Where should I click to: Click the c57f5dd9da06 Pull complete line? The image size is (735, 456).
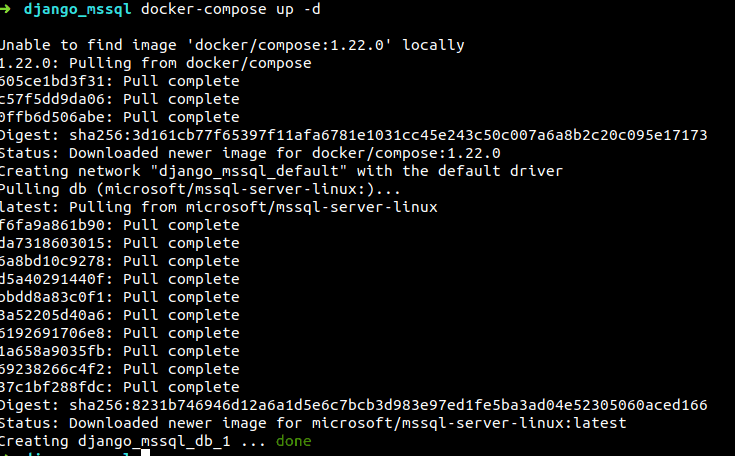click(120, 99)
